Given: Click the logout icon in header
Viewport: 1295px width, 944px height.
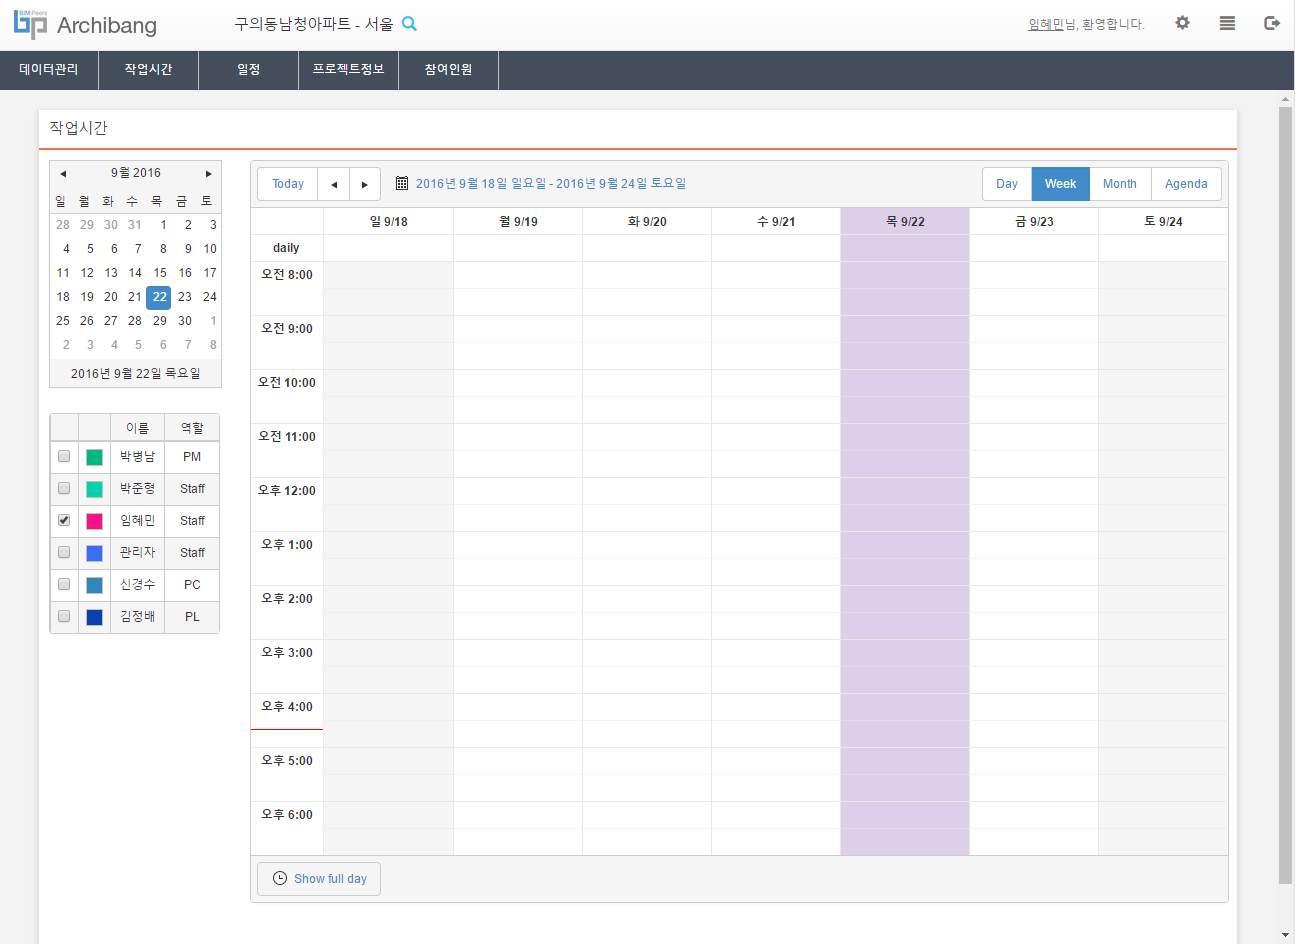Looking at the screenshot, I should [1272, 23].
